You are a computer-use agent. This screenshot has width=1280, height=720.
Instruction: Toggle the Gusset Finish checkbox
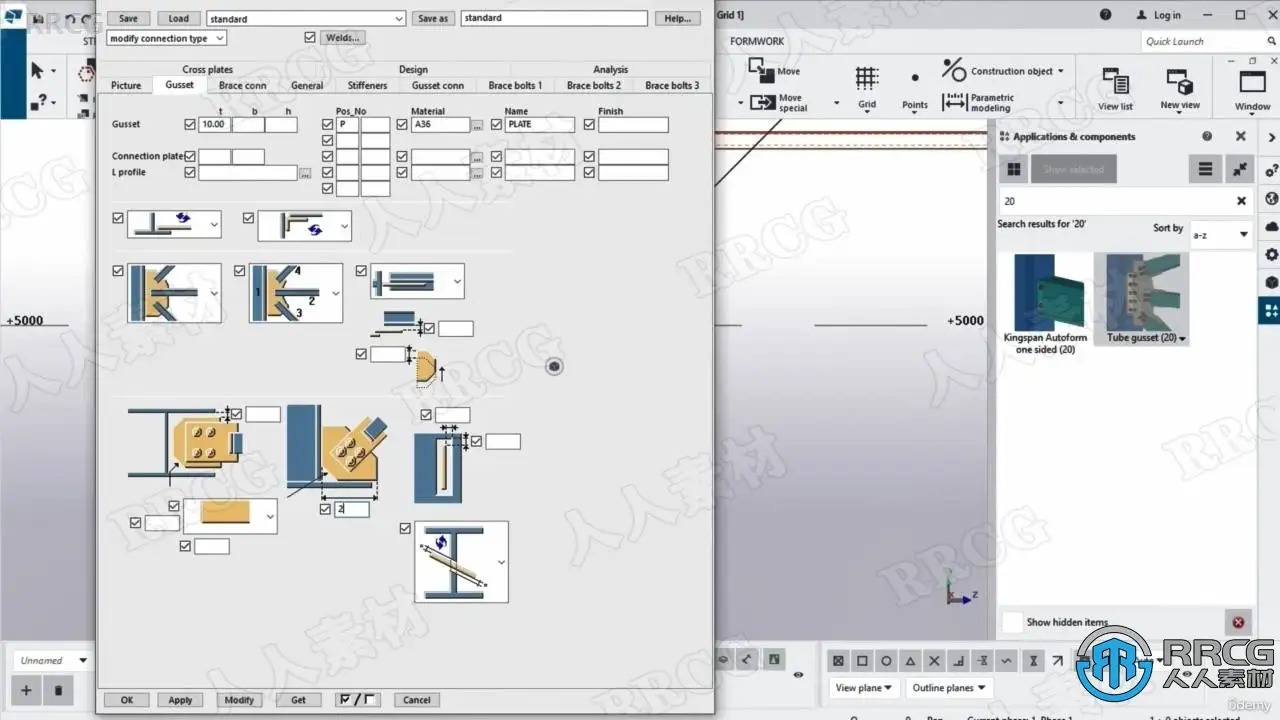pyautogui.click(x=589, y=125)
